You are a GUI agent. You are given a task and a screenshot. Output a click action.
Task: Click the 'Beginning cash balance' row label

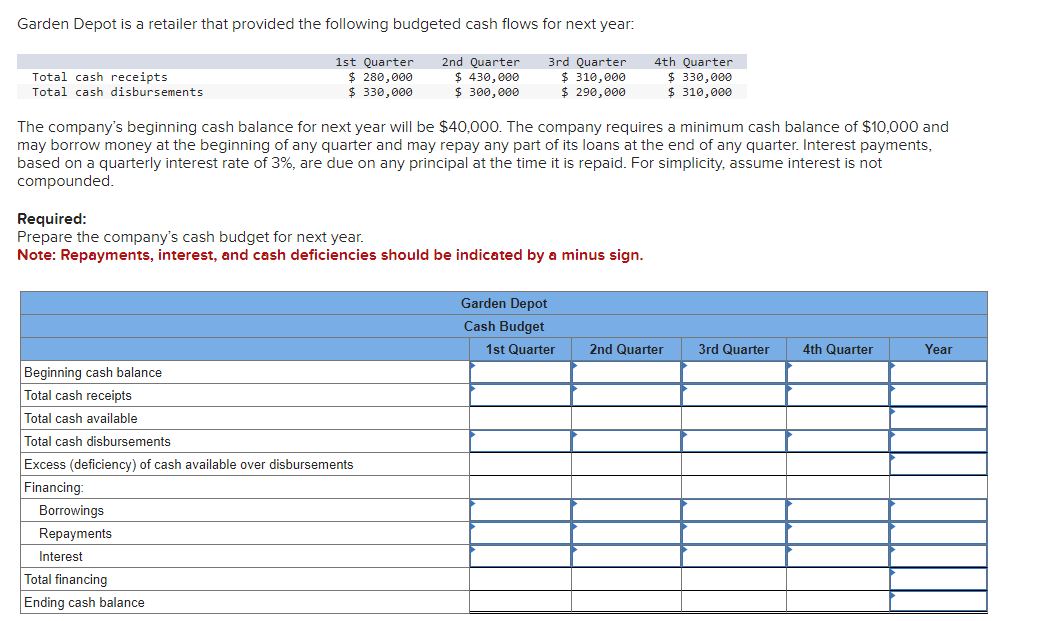click(93, 372)
